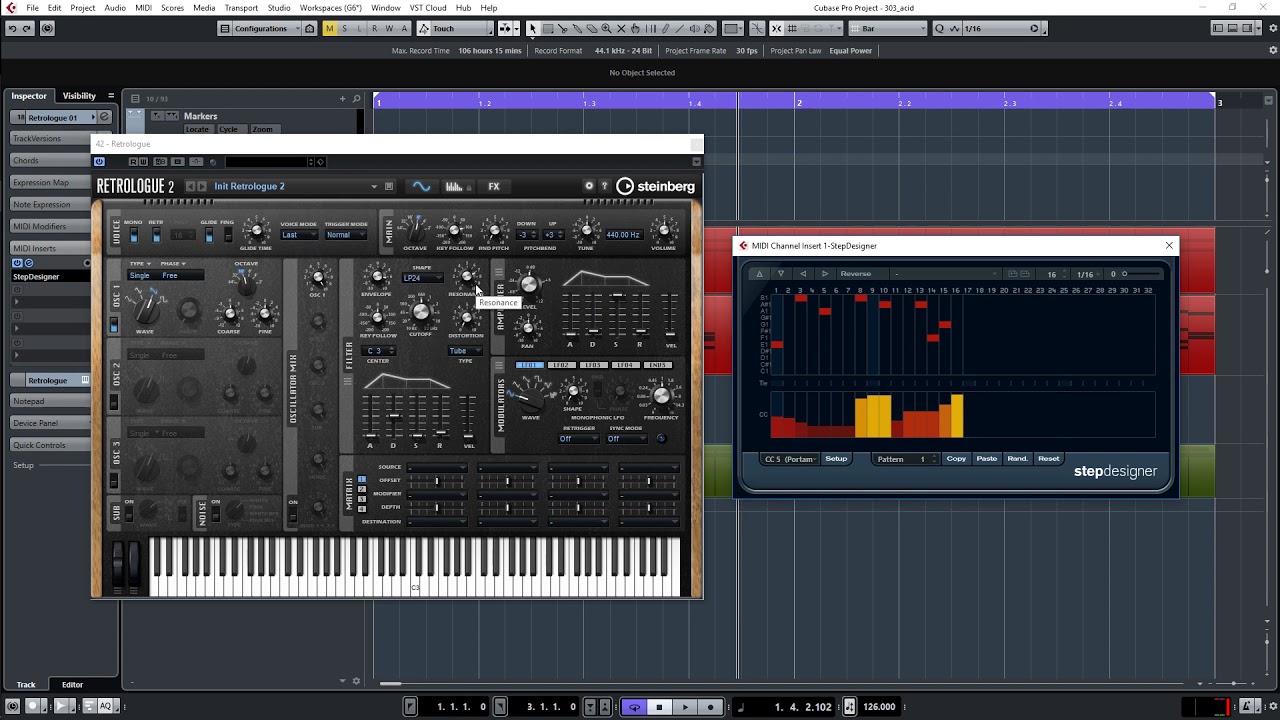Bypass the StepDesigner MIDI insert
Viewport: 1280px width, 720px height.
[17, 263]
